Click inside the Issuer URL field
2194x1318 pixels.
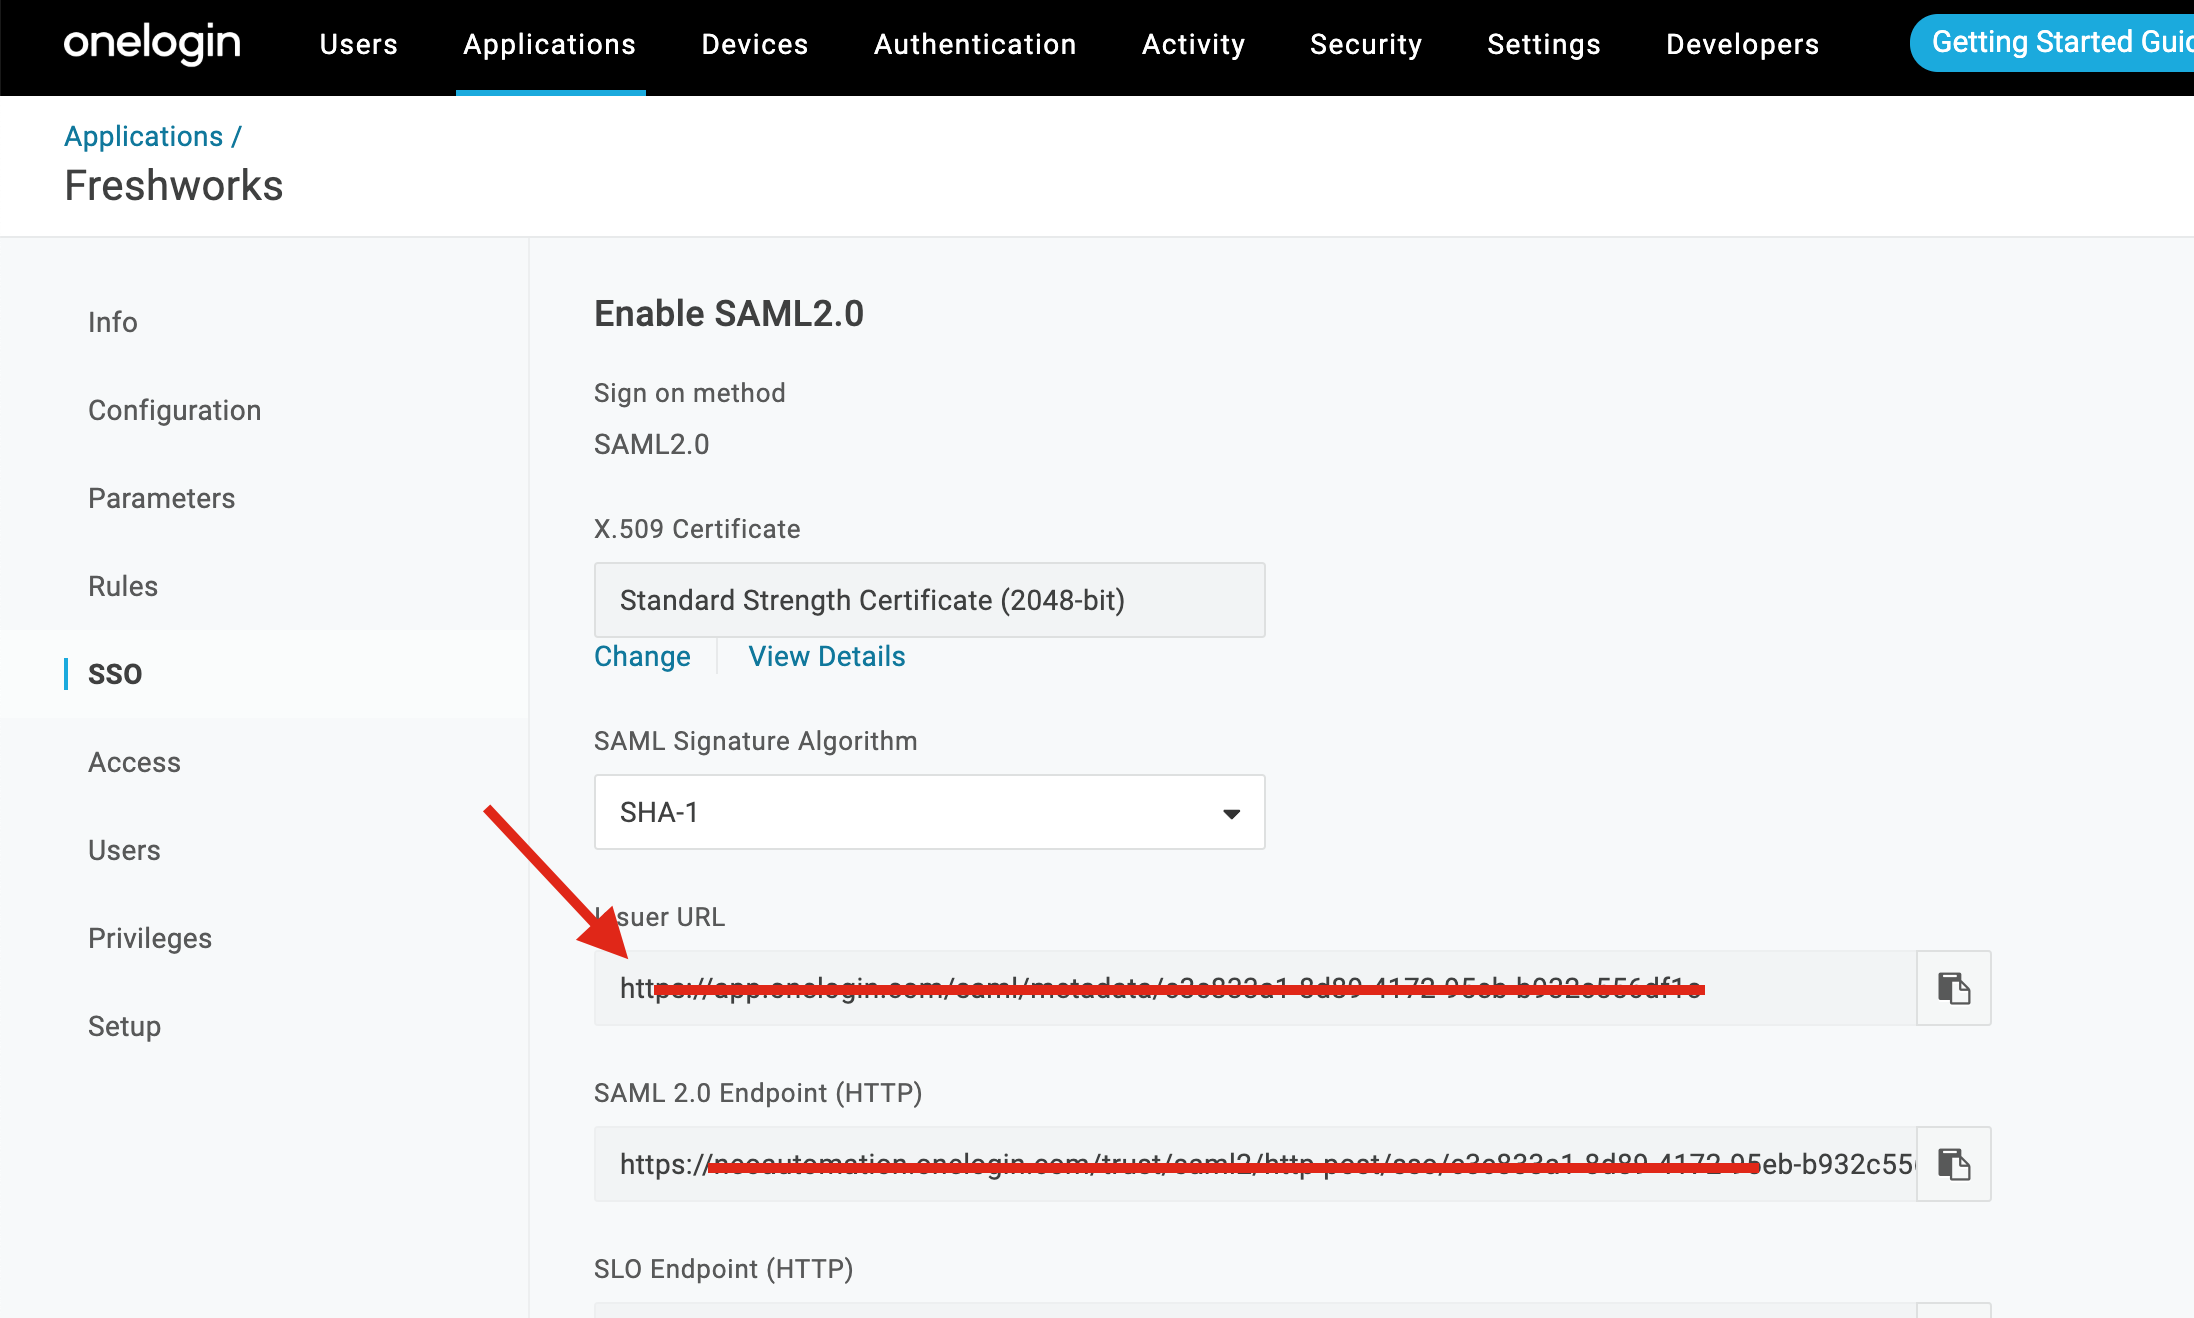(1250, 988)
